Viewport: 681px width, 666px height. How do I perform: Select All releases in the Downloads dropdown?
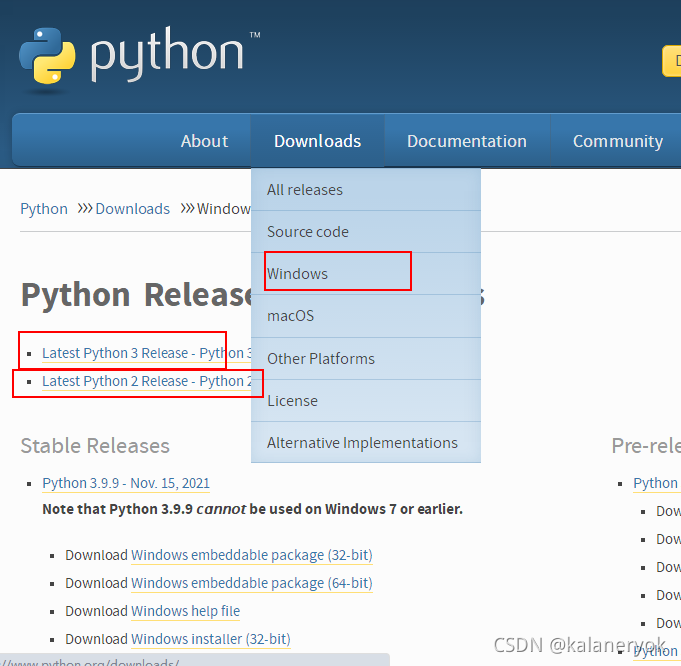pyautogui.click(x=366, y=190)
